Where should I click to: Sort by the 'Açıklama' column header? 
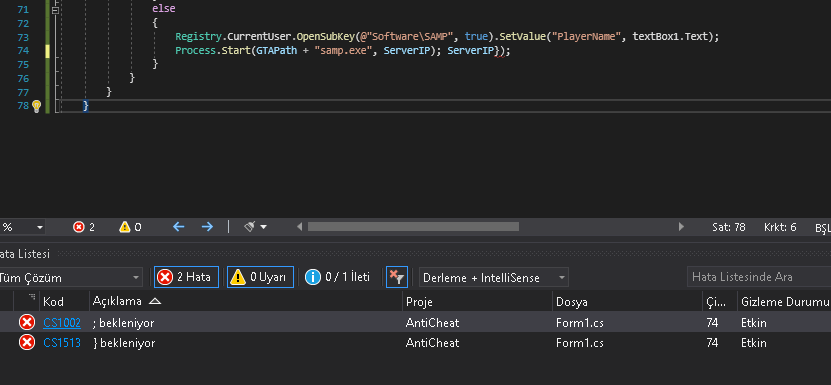246,302
